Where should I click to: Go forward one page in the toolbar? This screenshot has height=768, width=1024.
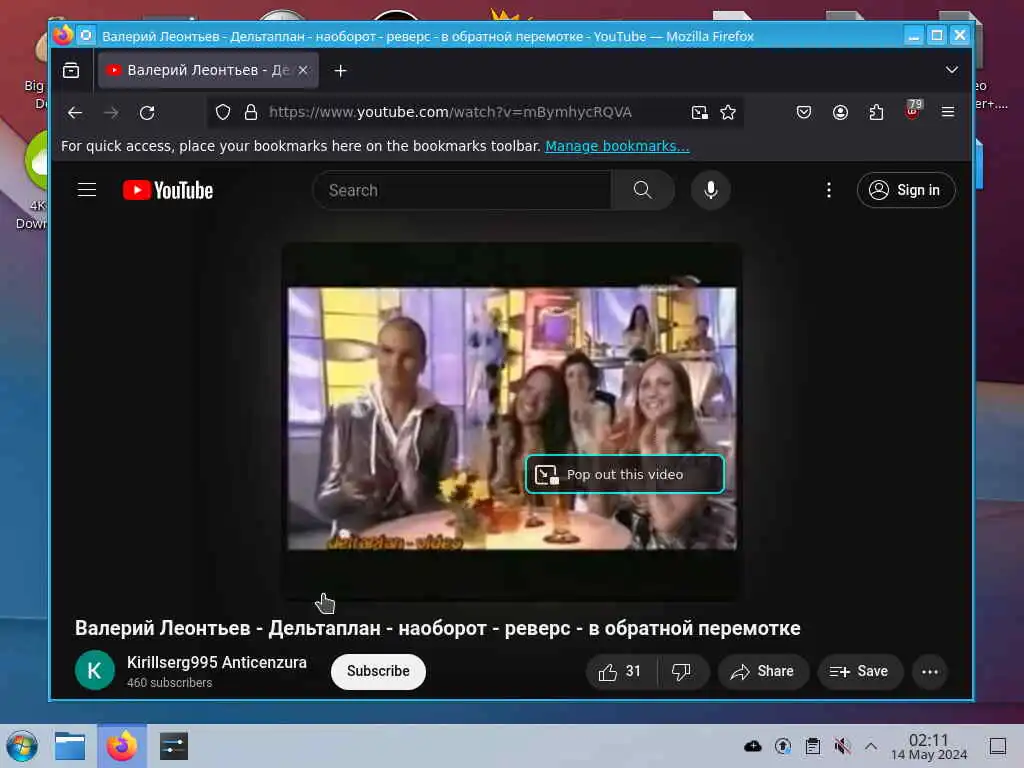111,112
